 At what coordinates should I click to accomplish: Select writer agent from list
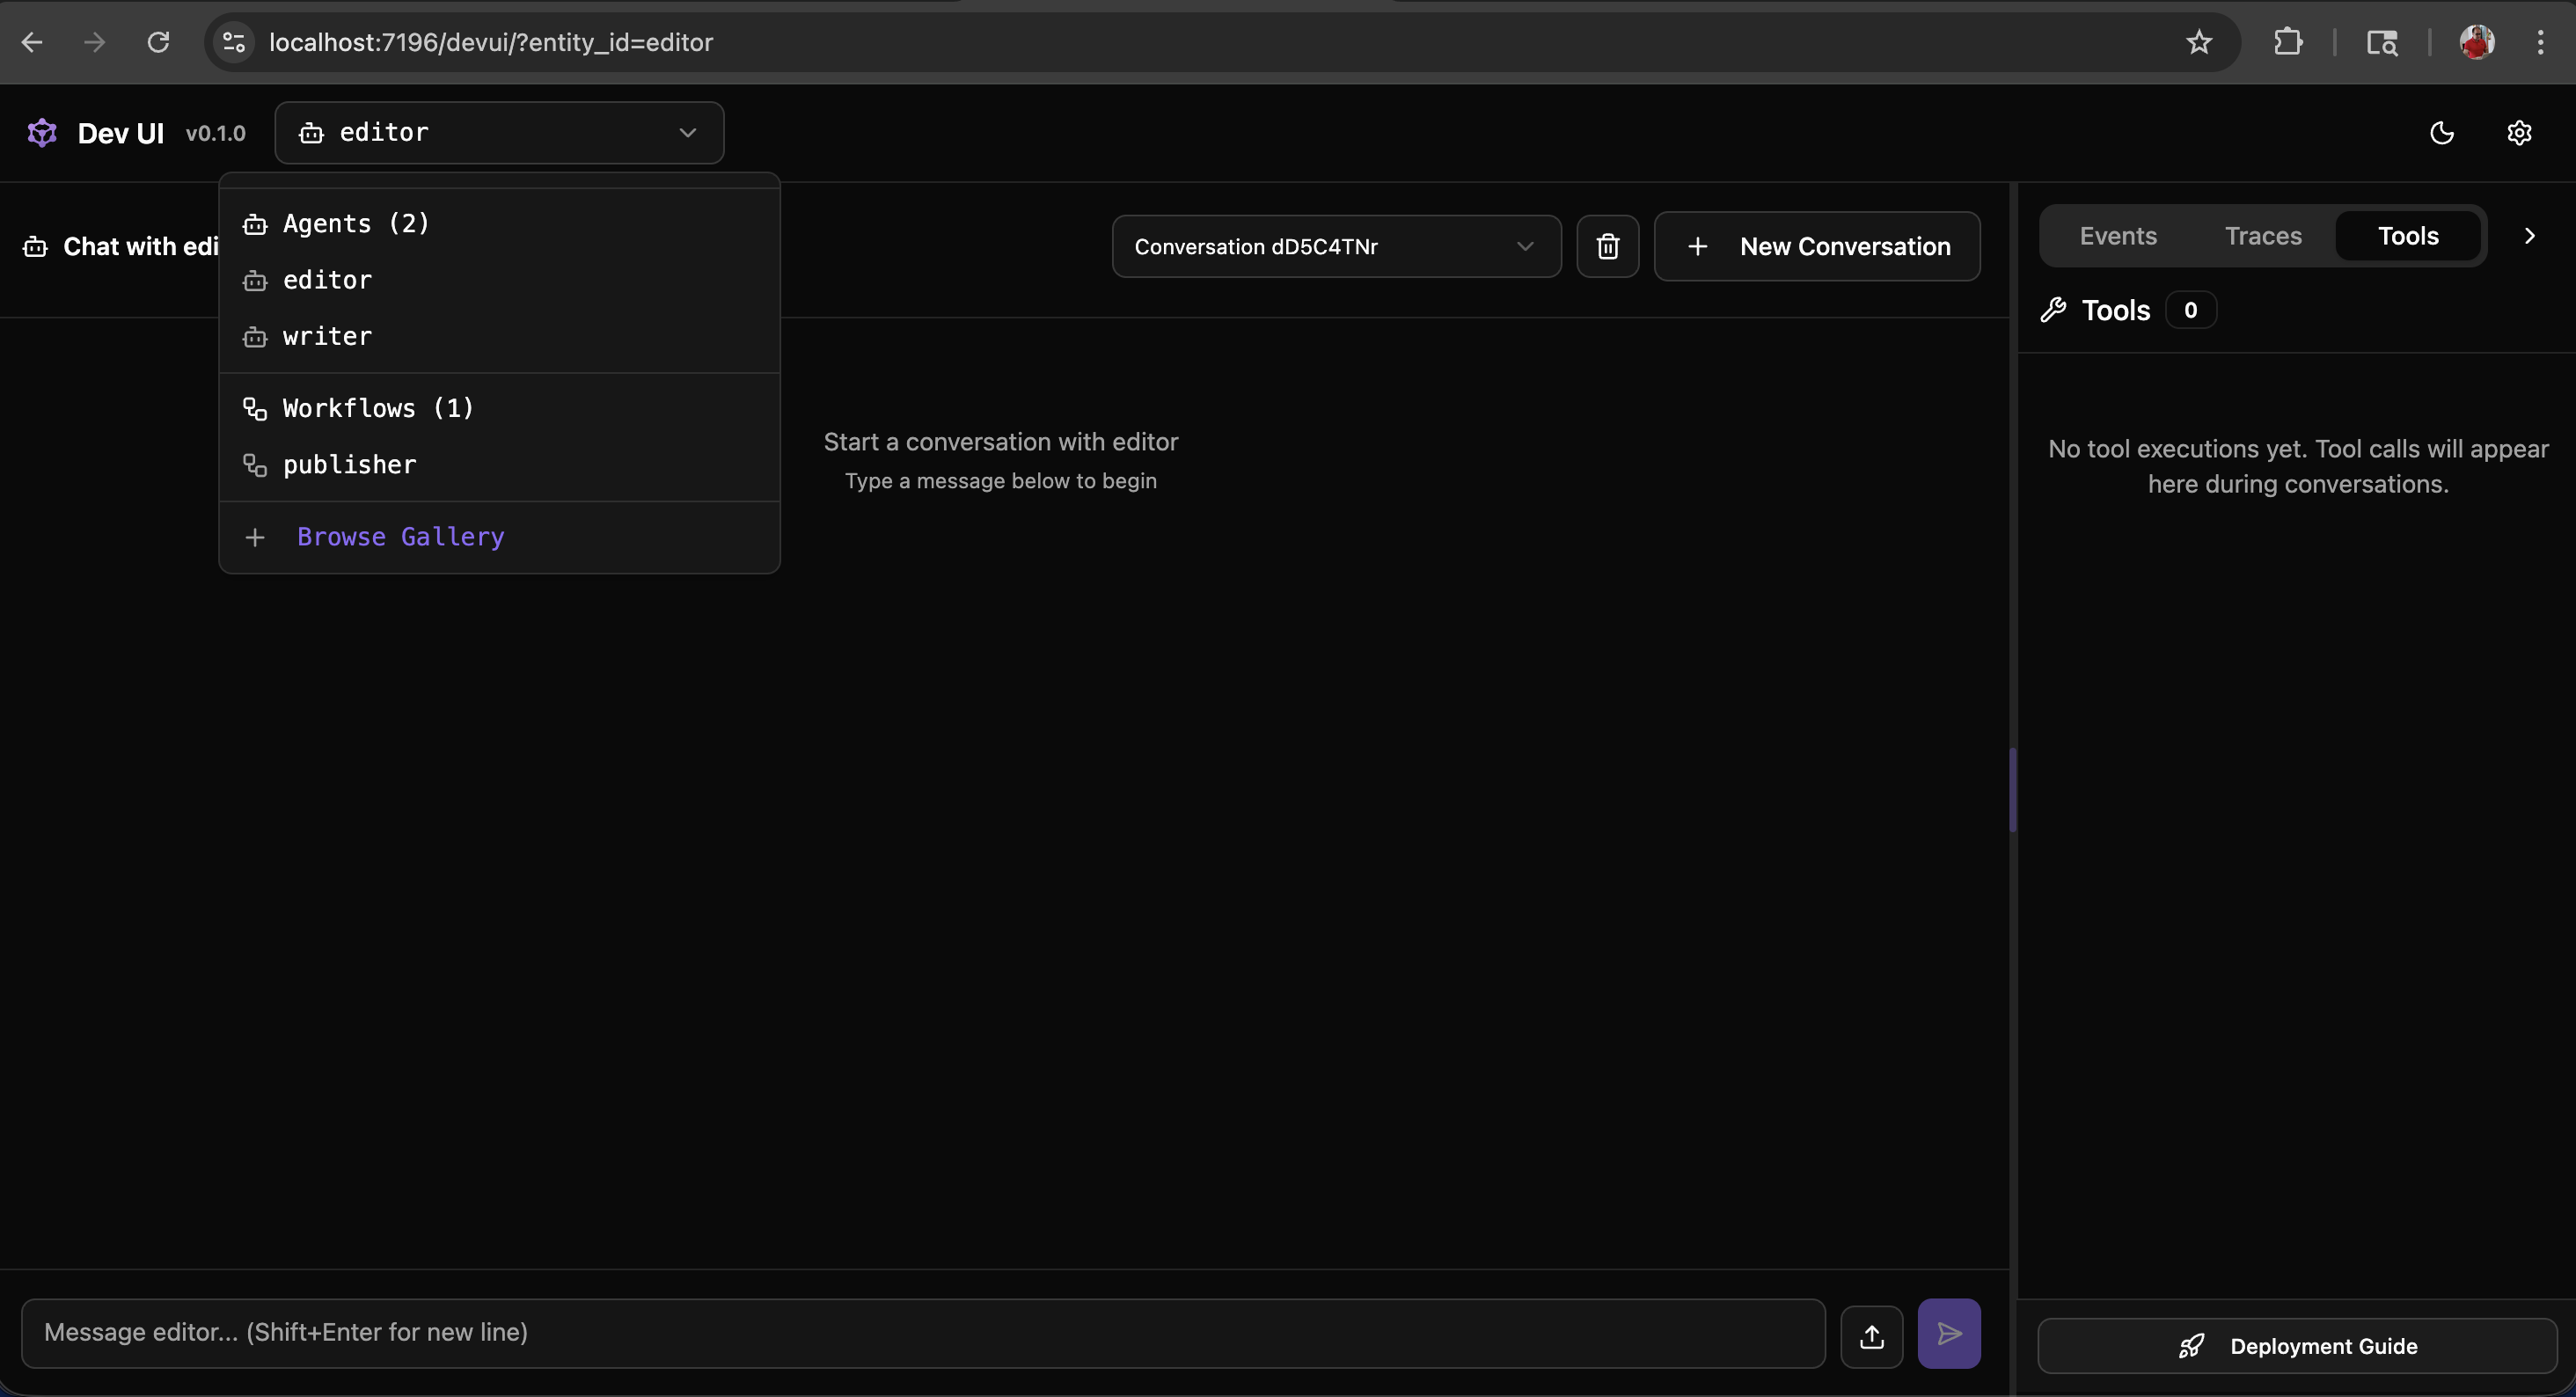(327, 337)
